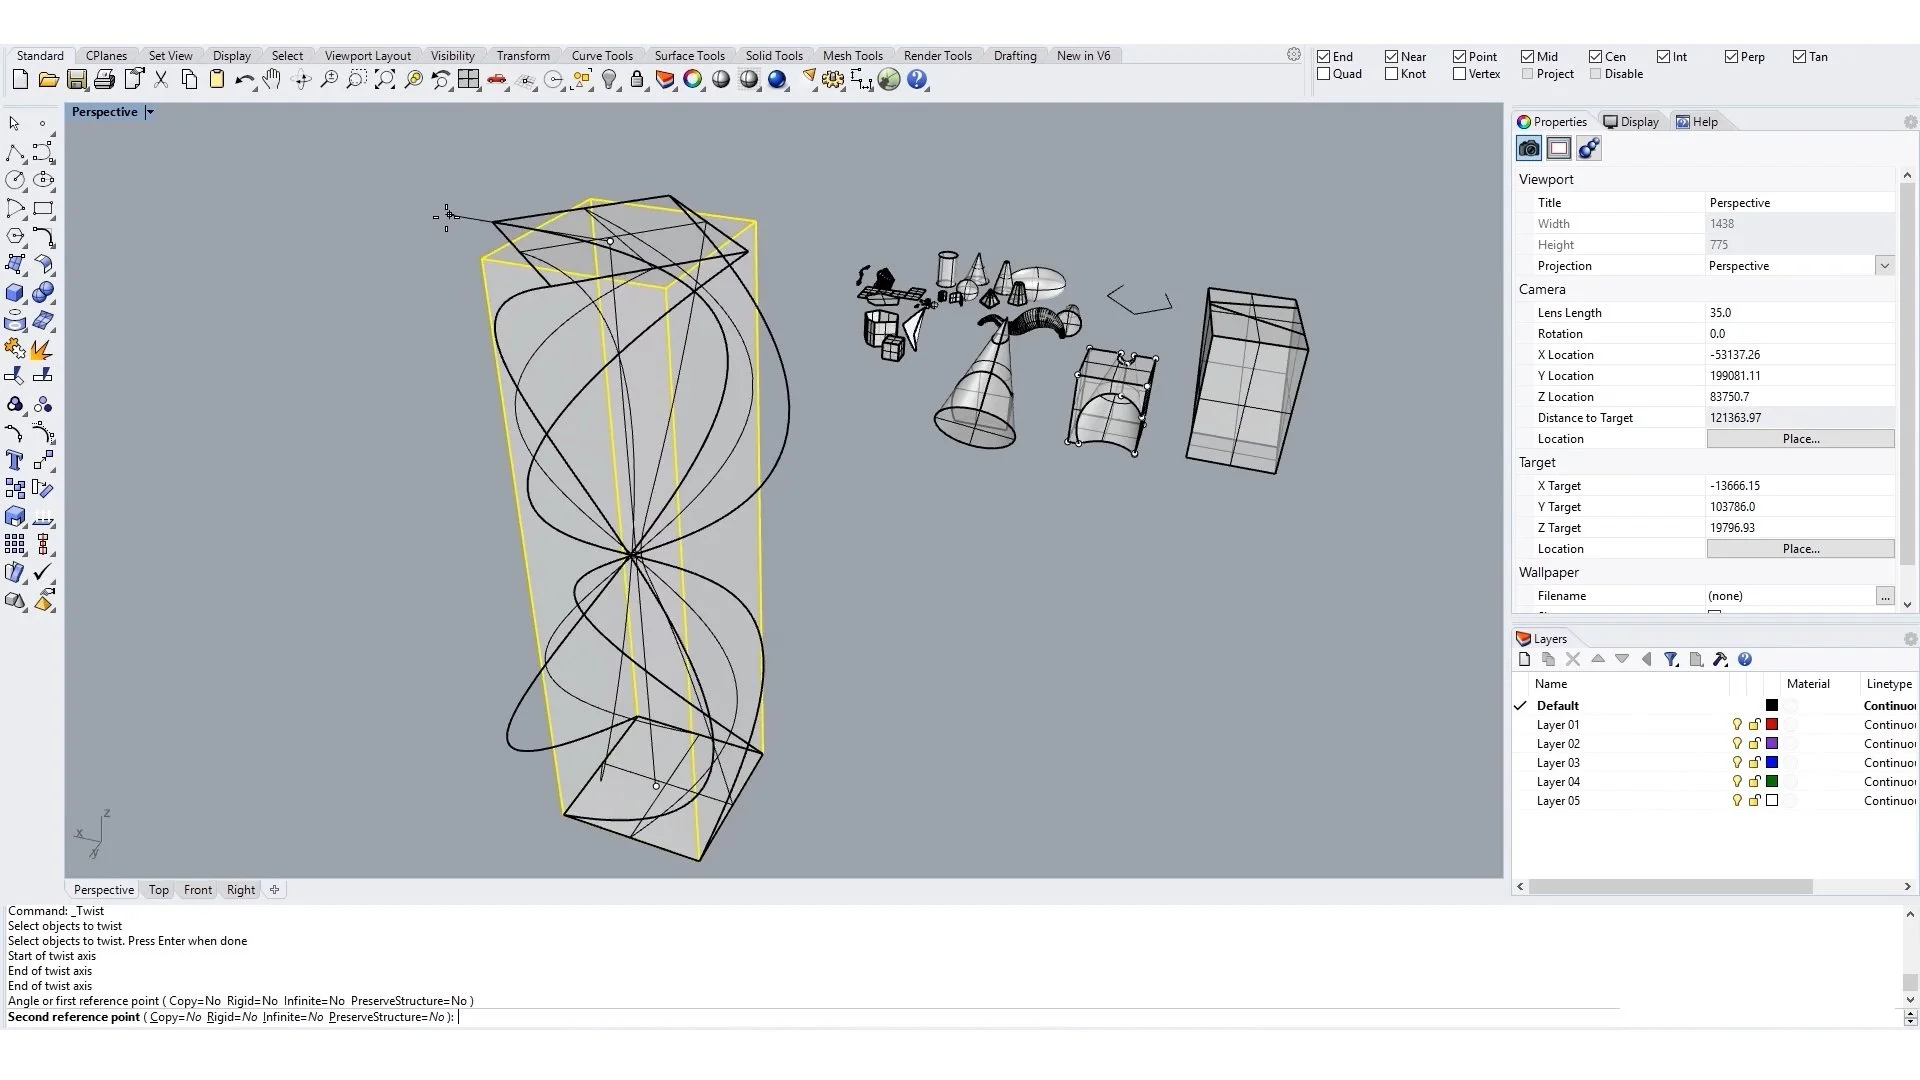Disable the Near osnap checkbox

[x=1391, y=57]
